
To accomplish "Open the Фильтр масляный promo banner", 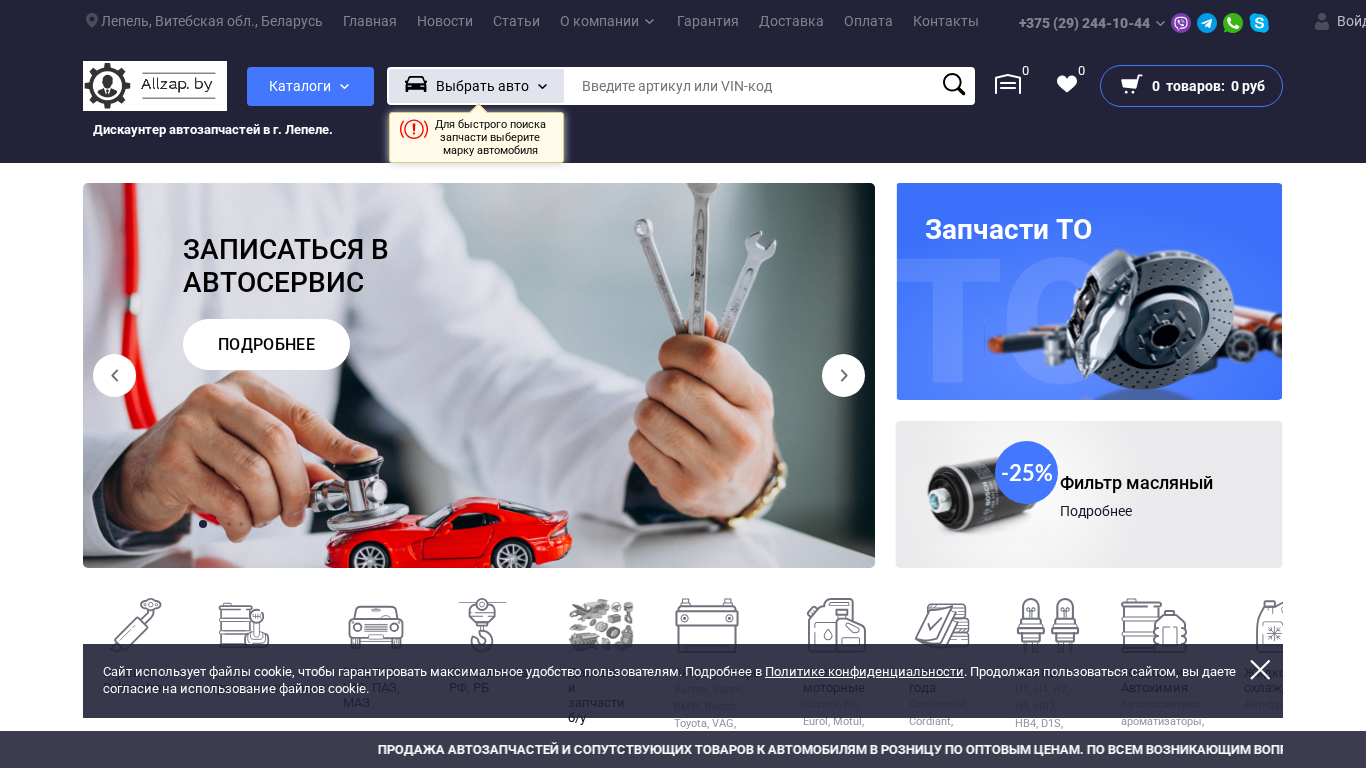I will [x=1089, y=494].
